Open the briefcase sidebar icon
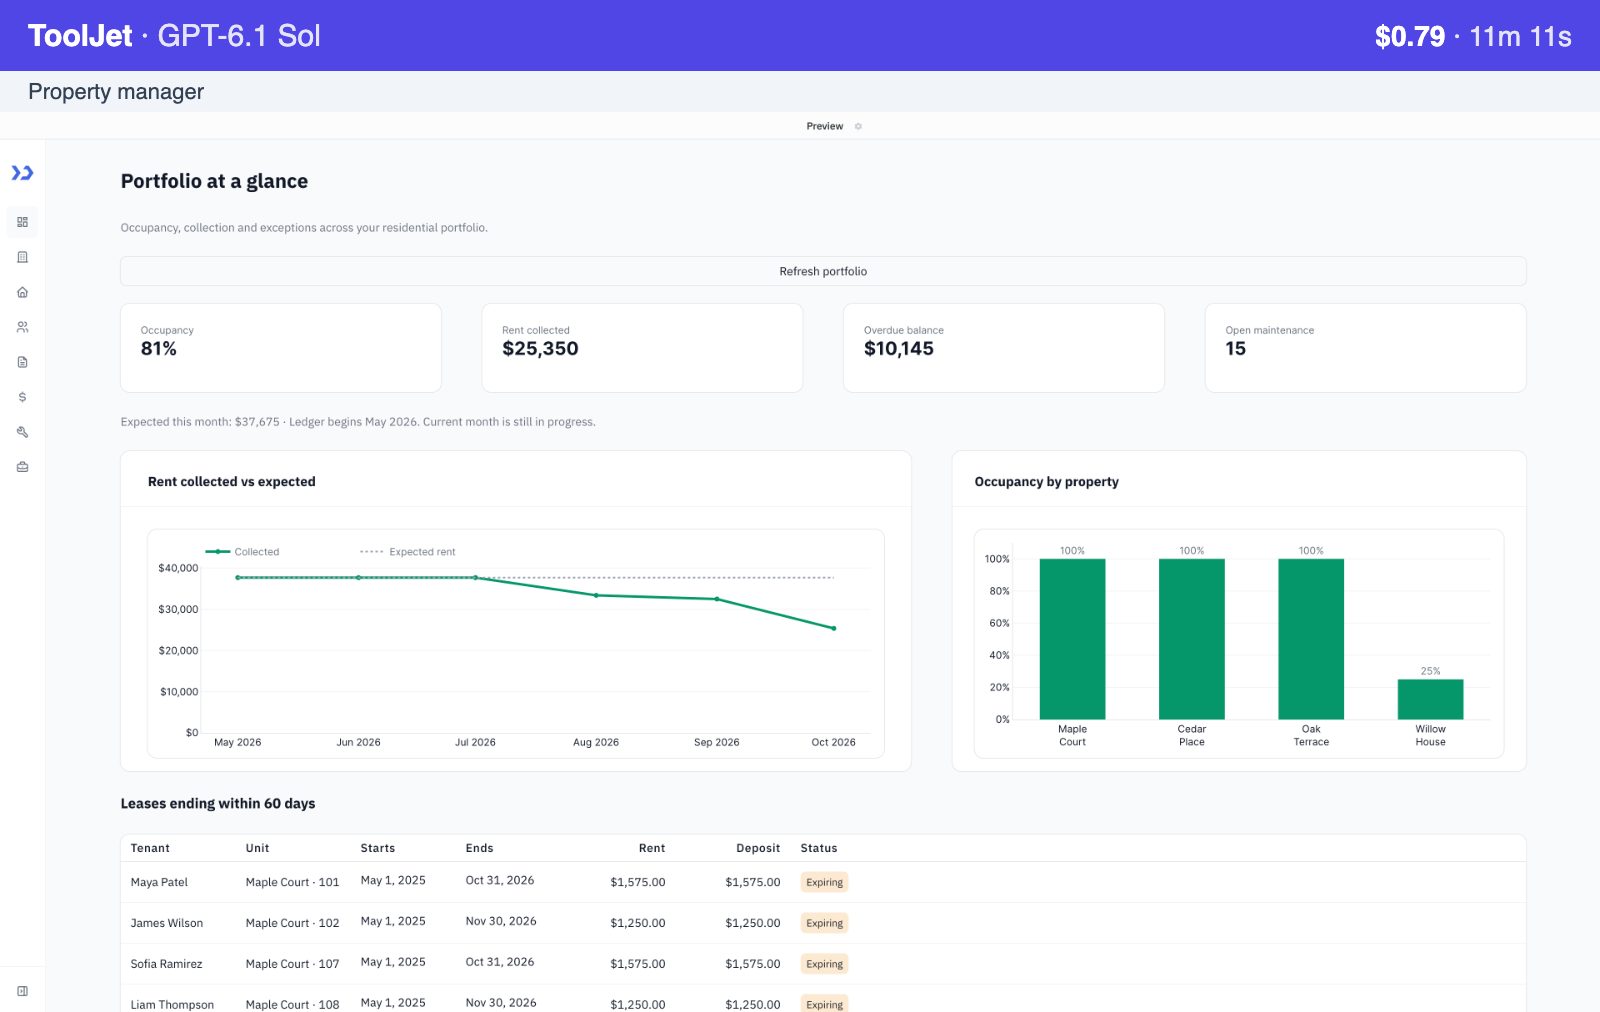This screenshot has height=1012, width=1600. [x=22, y=467]
